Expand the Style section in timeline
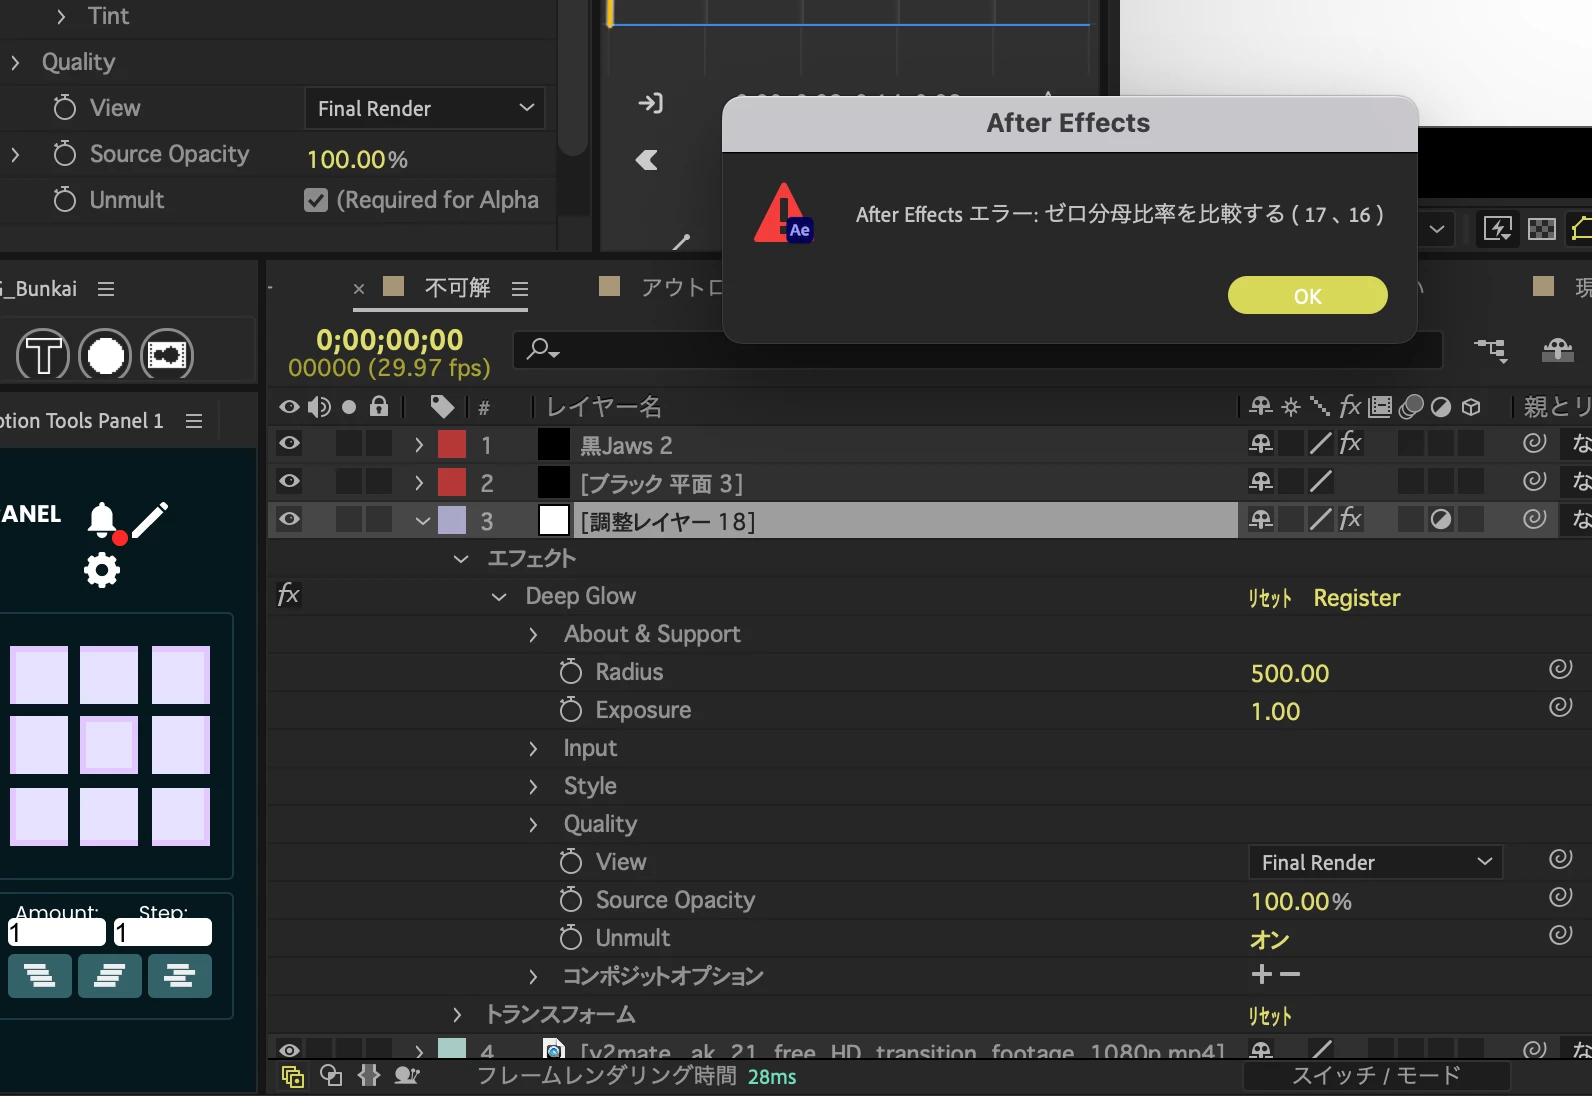 (533, 787)
